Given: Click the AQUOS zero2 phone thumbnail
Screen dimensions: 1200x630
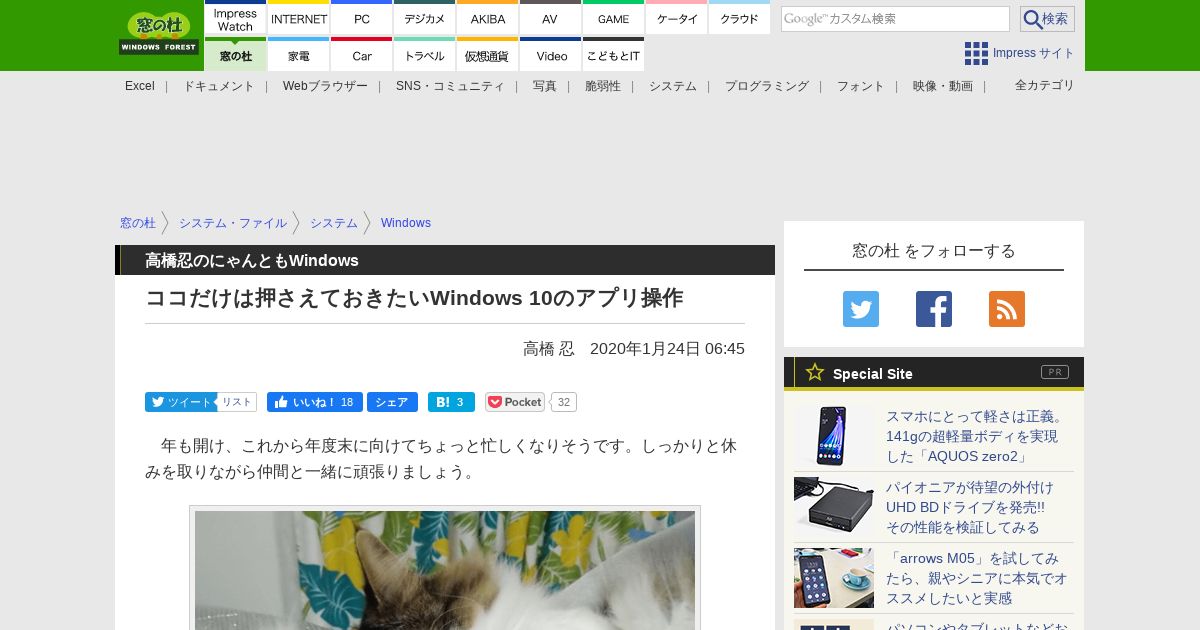Looking at the screenshot, I should pyautogui.click(x=834, y=436).
